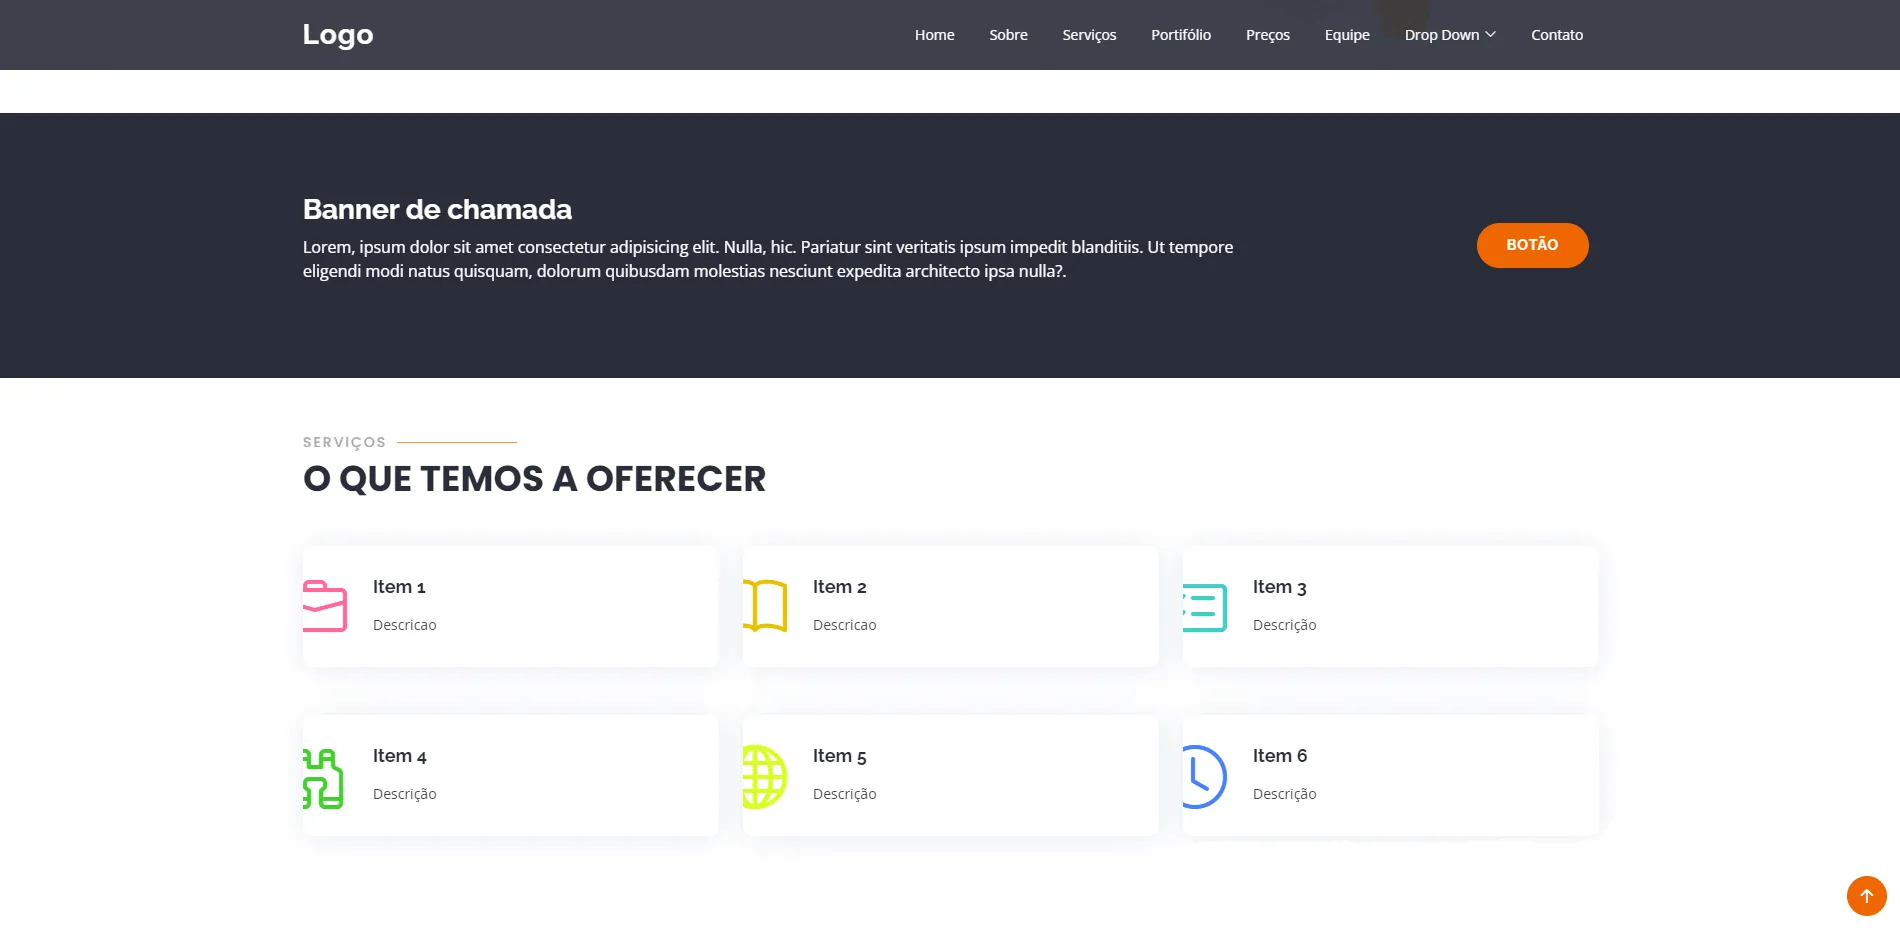This screenshot has height=931, width=1900.
Task: Select the Item 5 card
Action: click(950, 775)
